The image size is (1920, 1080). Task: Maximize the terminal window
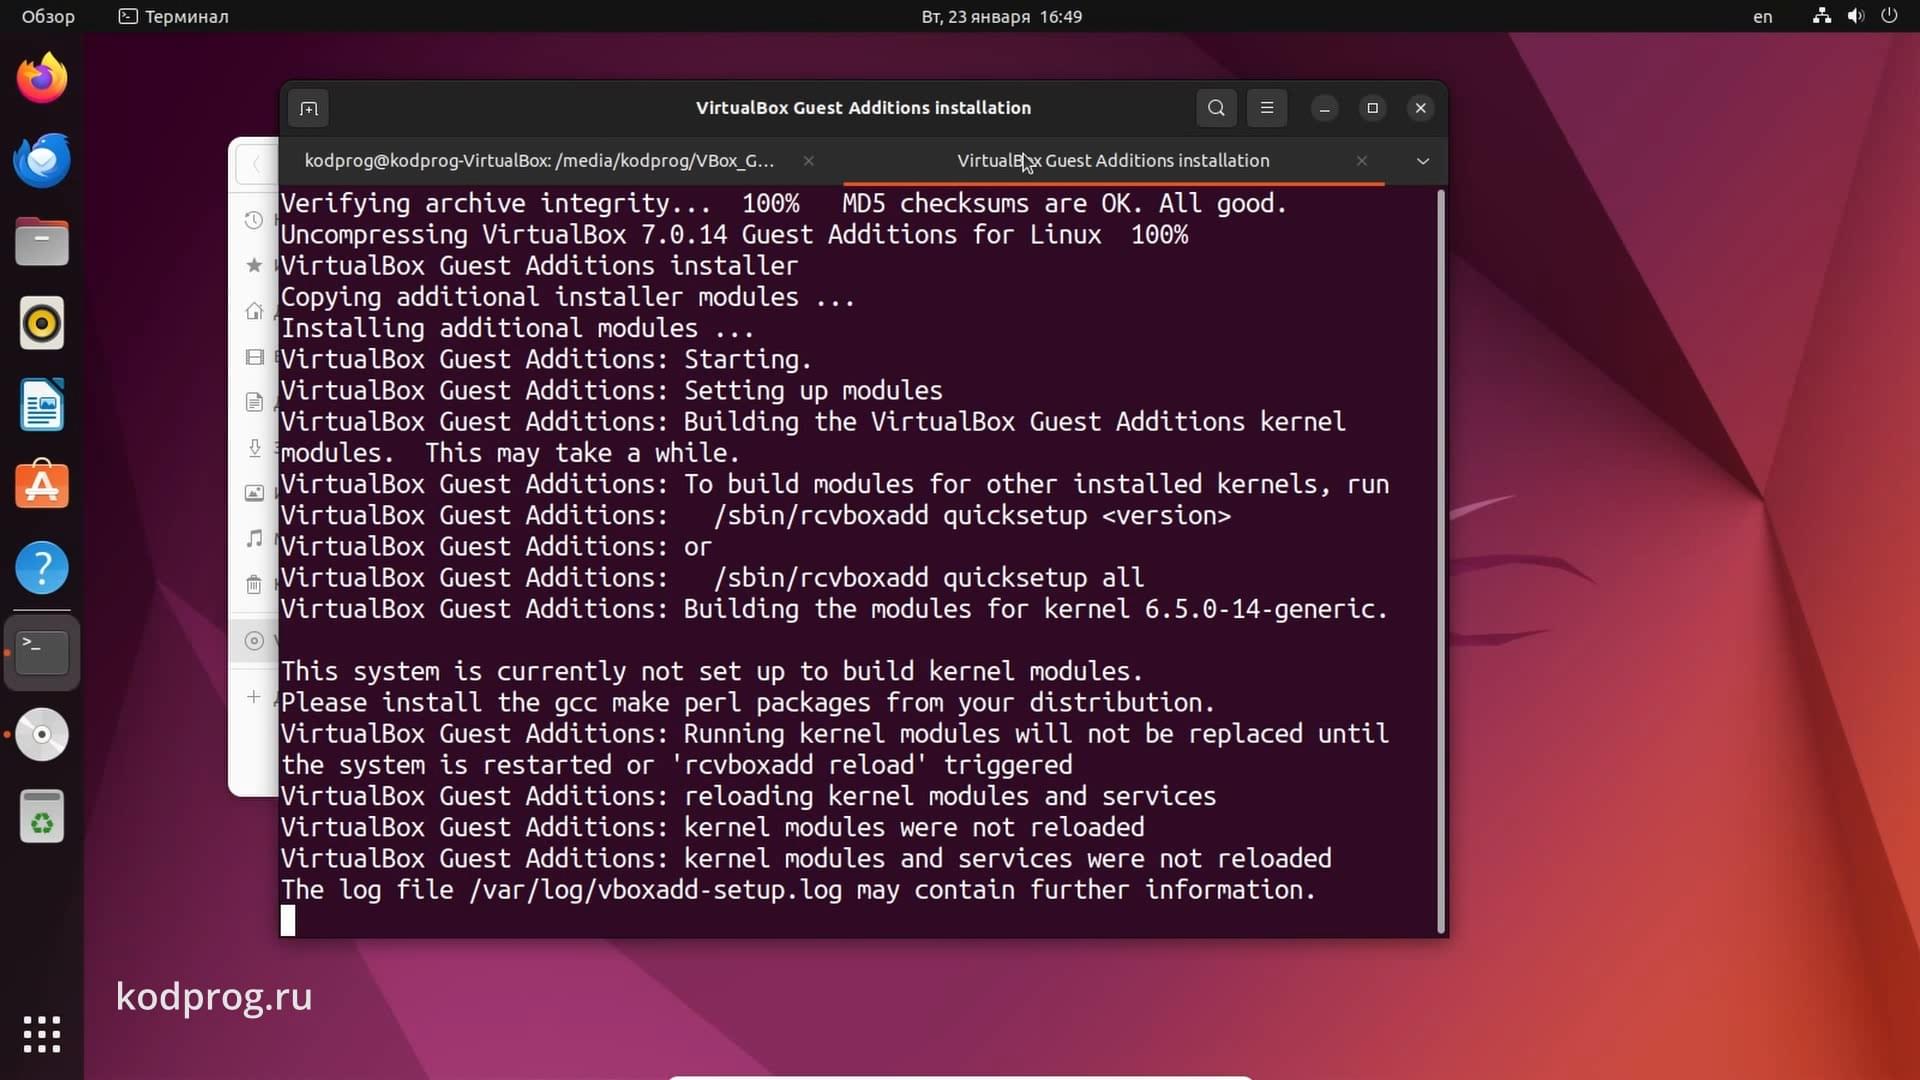[1372, 108]
